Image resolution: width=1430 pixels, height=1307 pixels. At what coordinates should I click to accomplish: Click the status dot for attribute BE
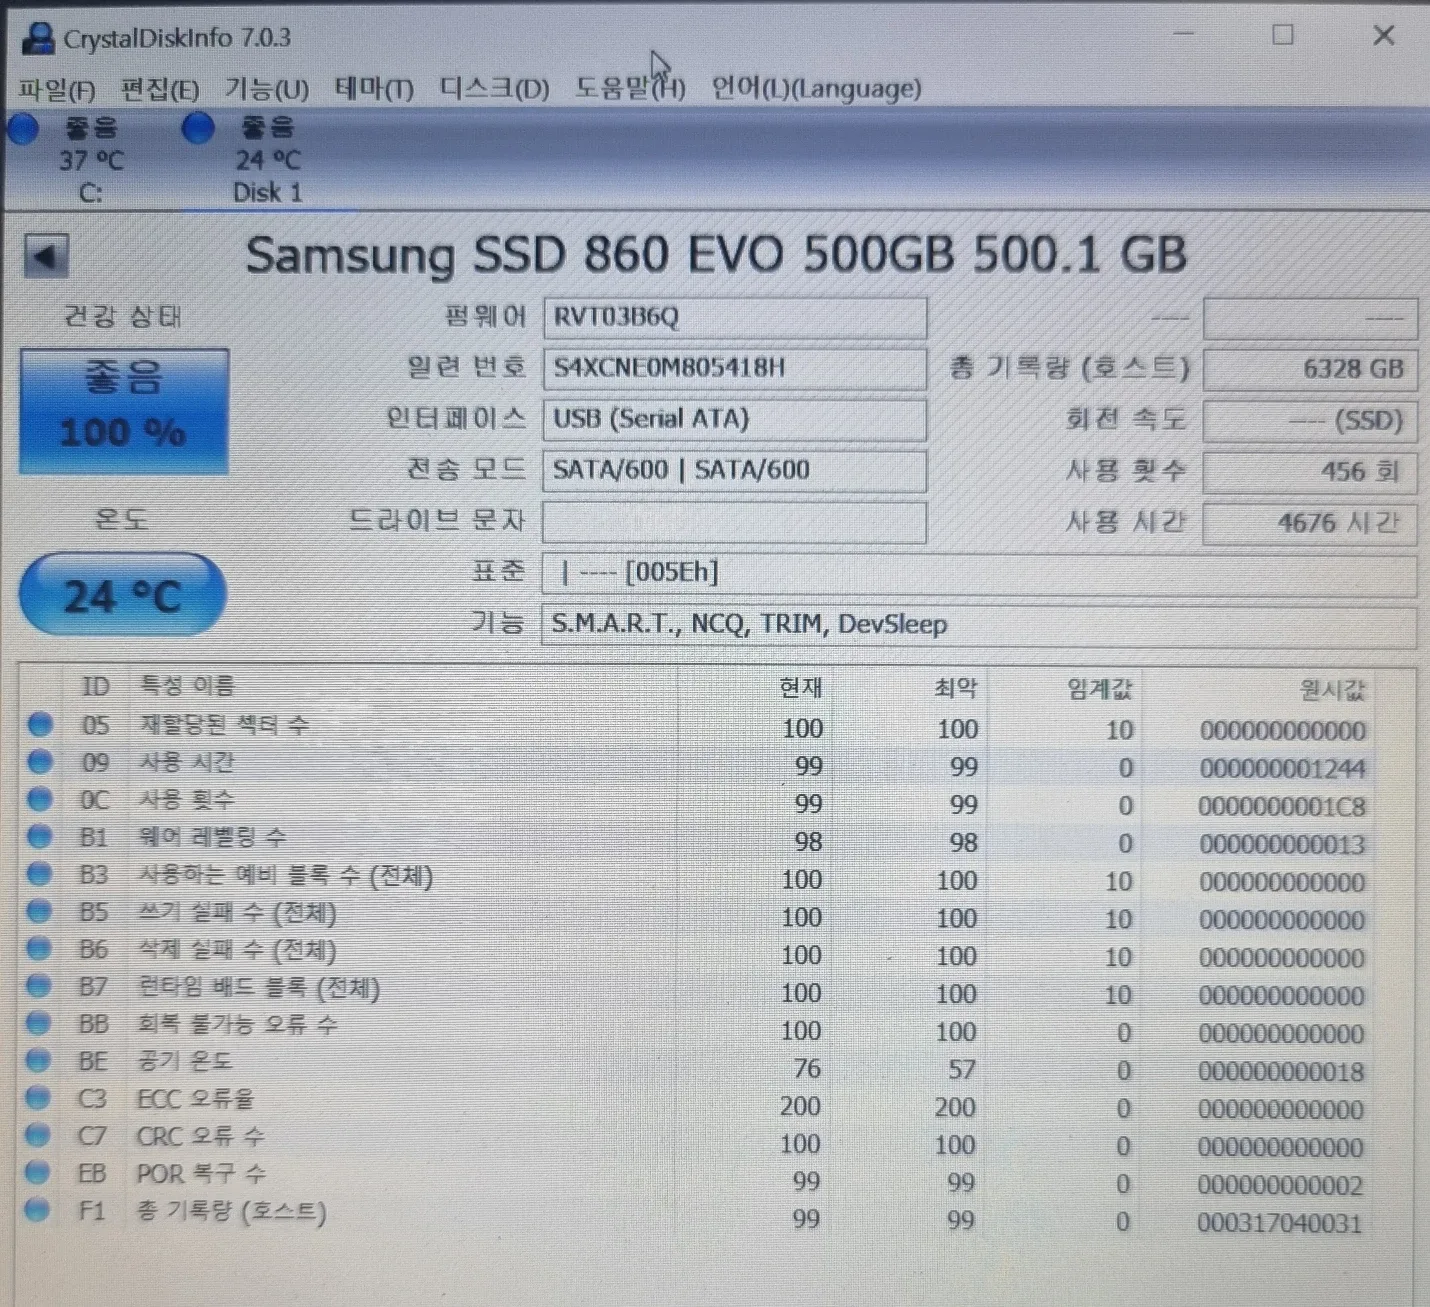[38, 1060]
